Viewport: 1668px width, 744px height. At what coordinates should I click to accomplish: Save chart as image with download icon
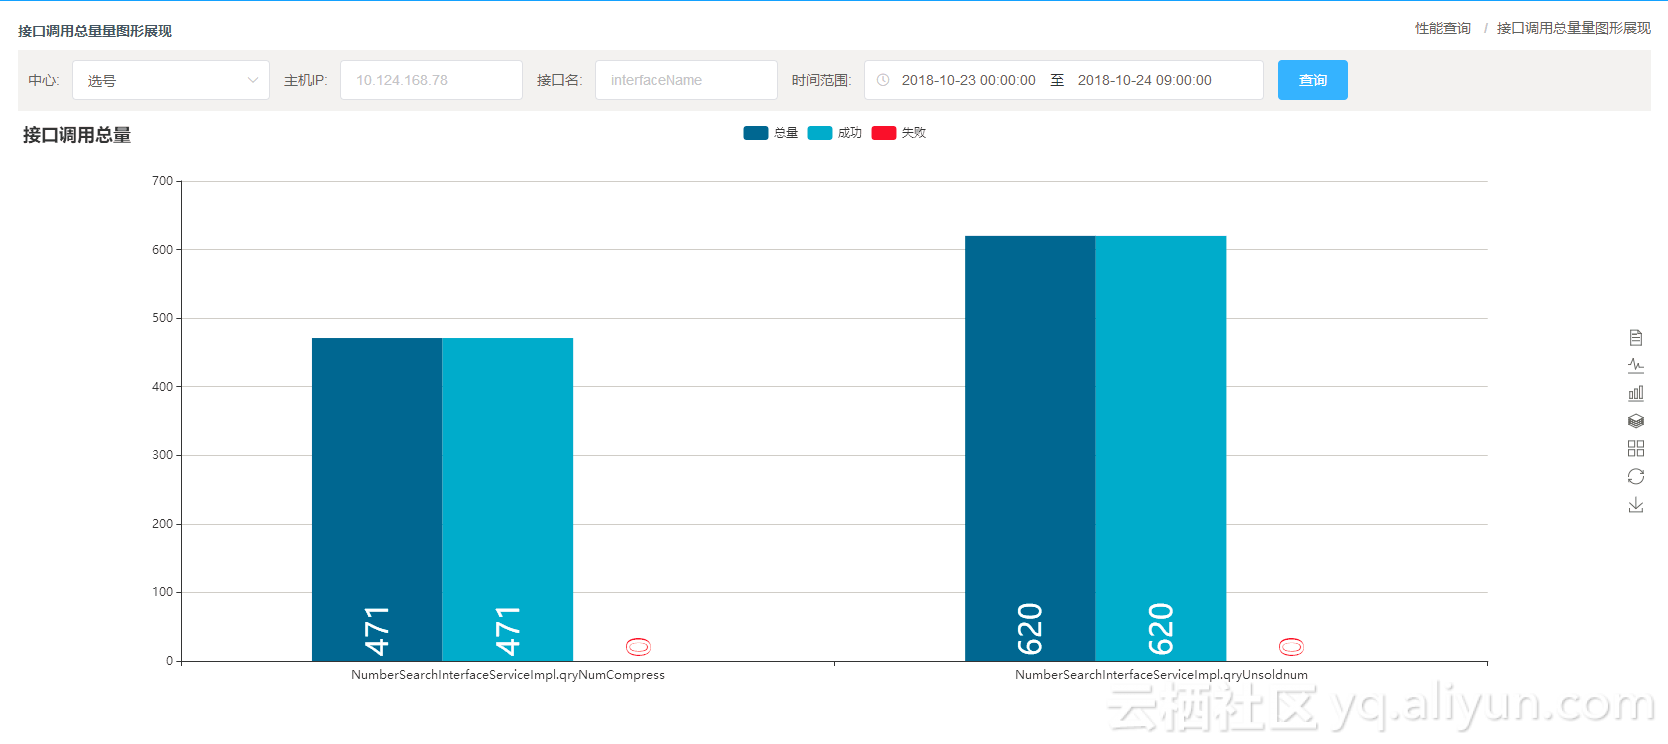1636,505
